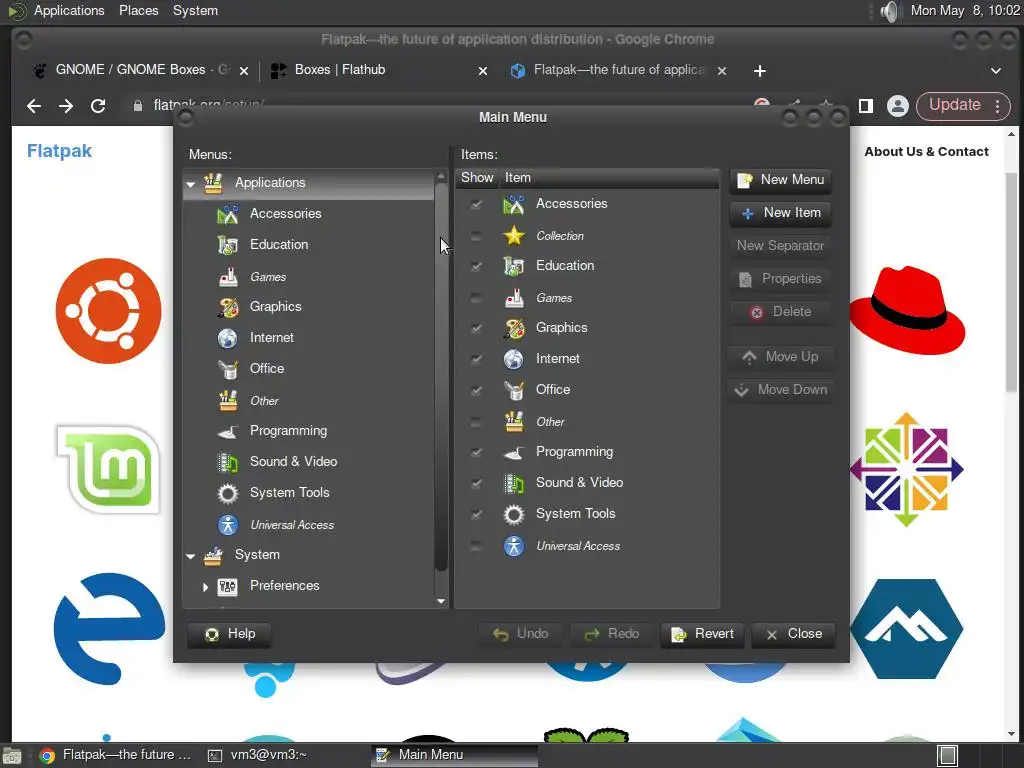Select Programming icon in Menus tree
1024x768 pixels.
point(228,431)
